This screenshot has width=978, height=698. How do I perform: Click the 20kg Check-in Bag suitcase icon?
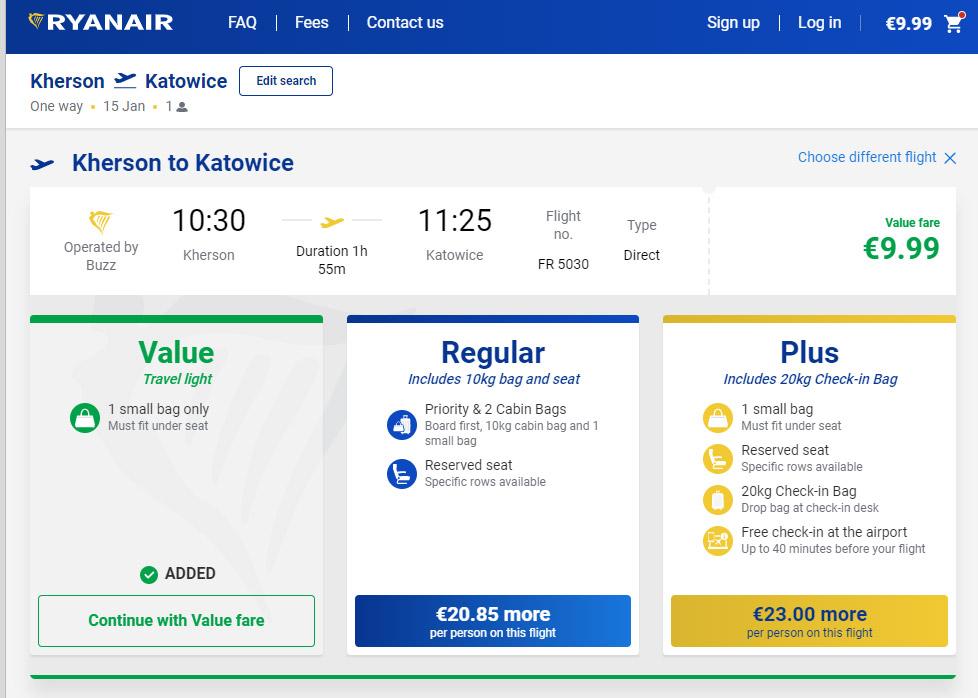[x=717, y=499]
